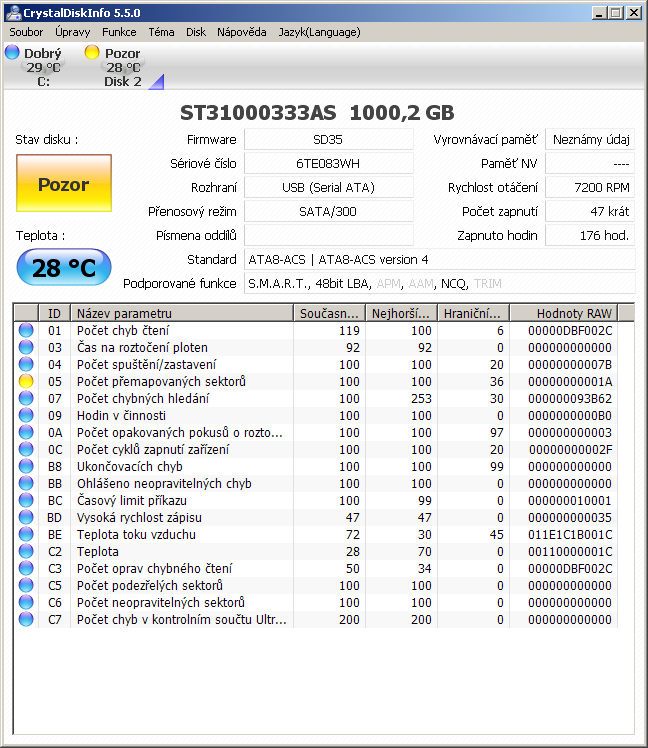The height and width of the screenshot is (748, 648).
Task: Click the supported features field
Action: [439, 283]
